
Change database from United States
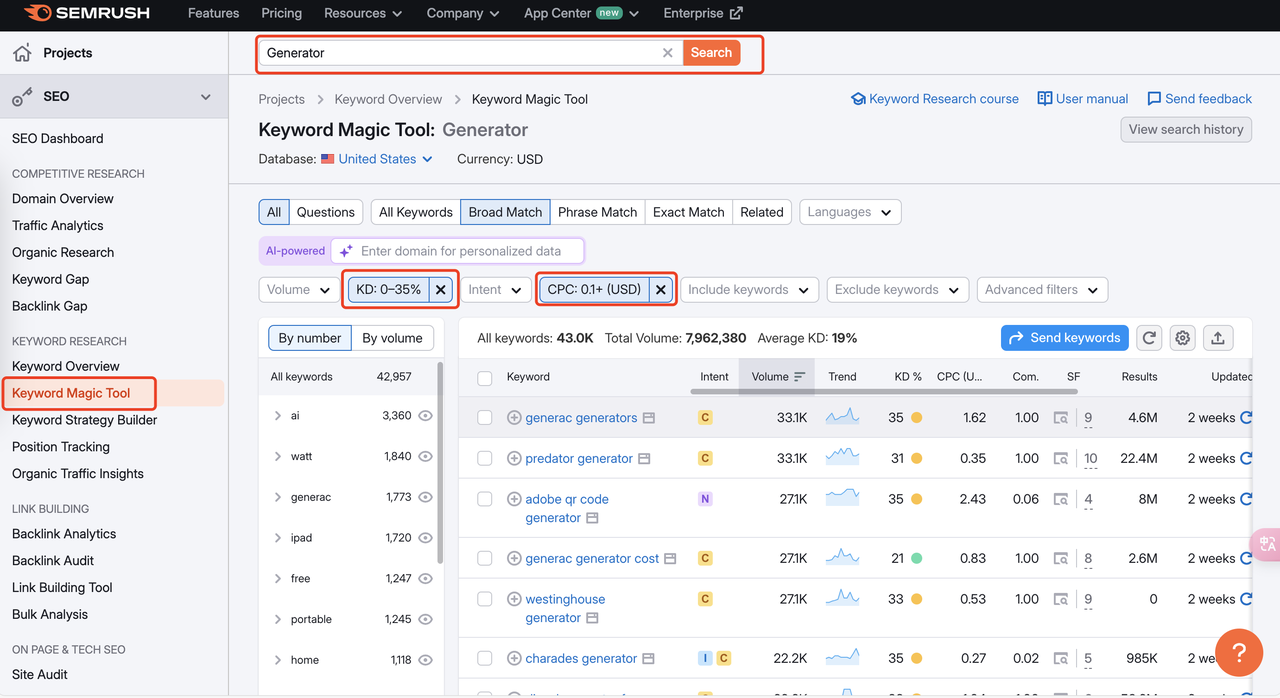tap(377, 159)
